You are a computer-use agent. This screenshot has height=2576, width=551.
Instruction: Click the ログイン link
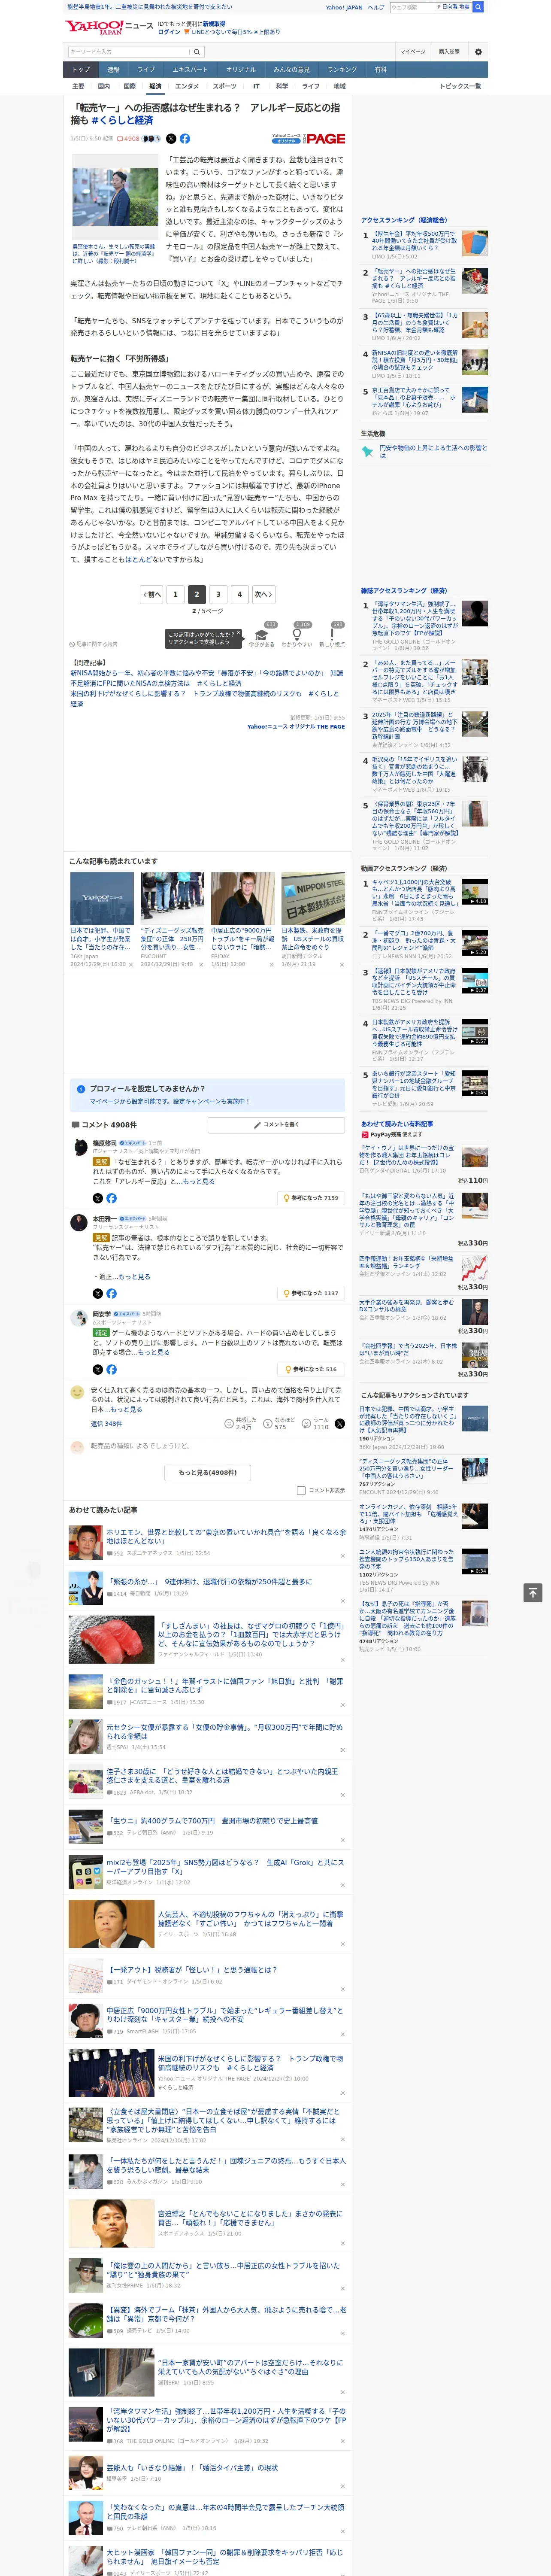[169, 32]
